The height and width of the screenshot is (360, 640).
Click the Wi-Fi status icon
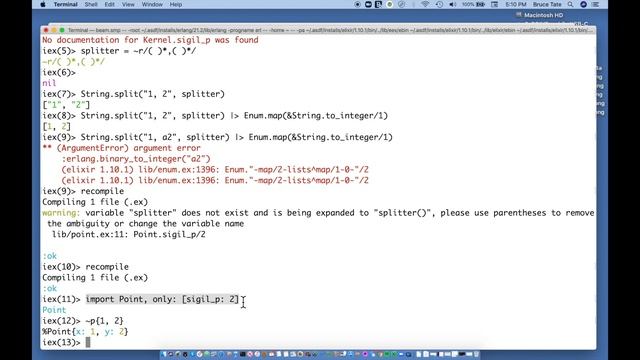click(x=425, y=4)
